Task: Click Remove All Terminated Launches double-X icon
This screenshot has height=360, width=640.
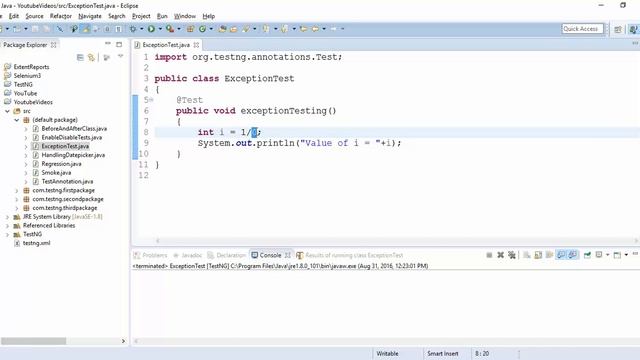Action: coord(512,255)
